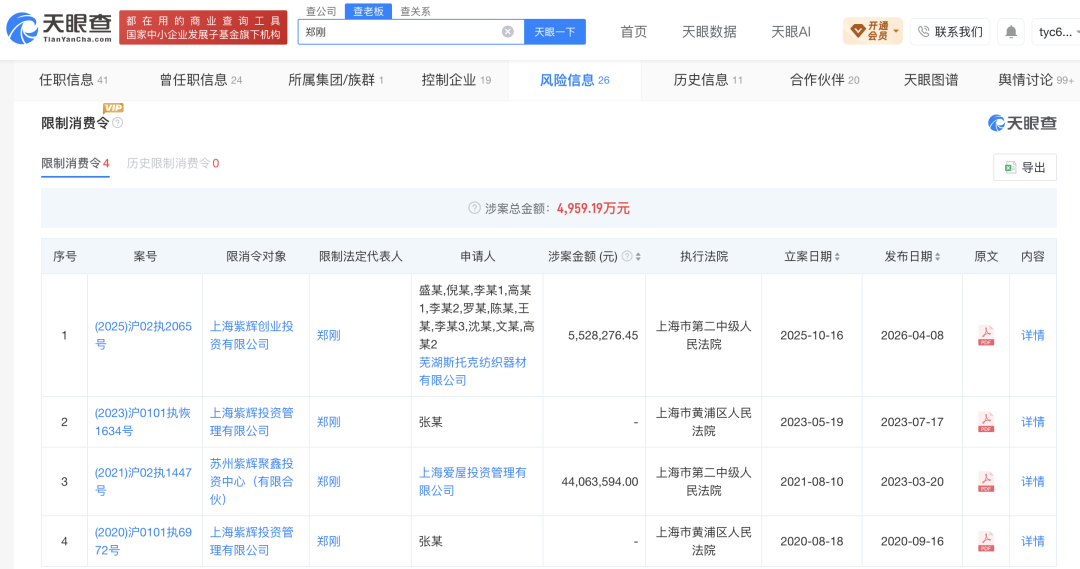This screenshot has width=1080, height=569.
Task: Click help icon beside 涉案总金额
Action: pyautogui.click(x=474, y=208)
